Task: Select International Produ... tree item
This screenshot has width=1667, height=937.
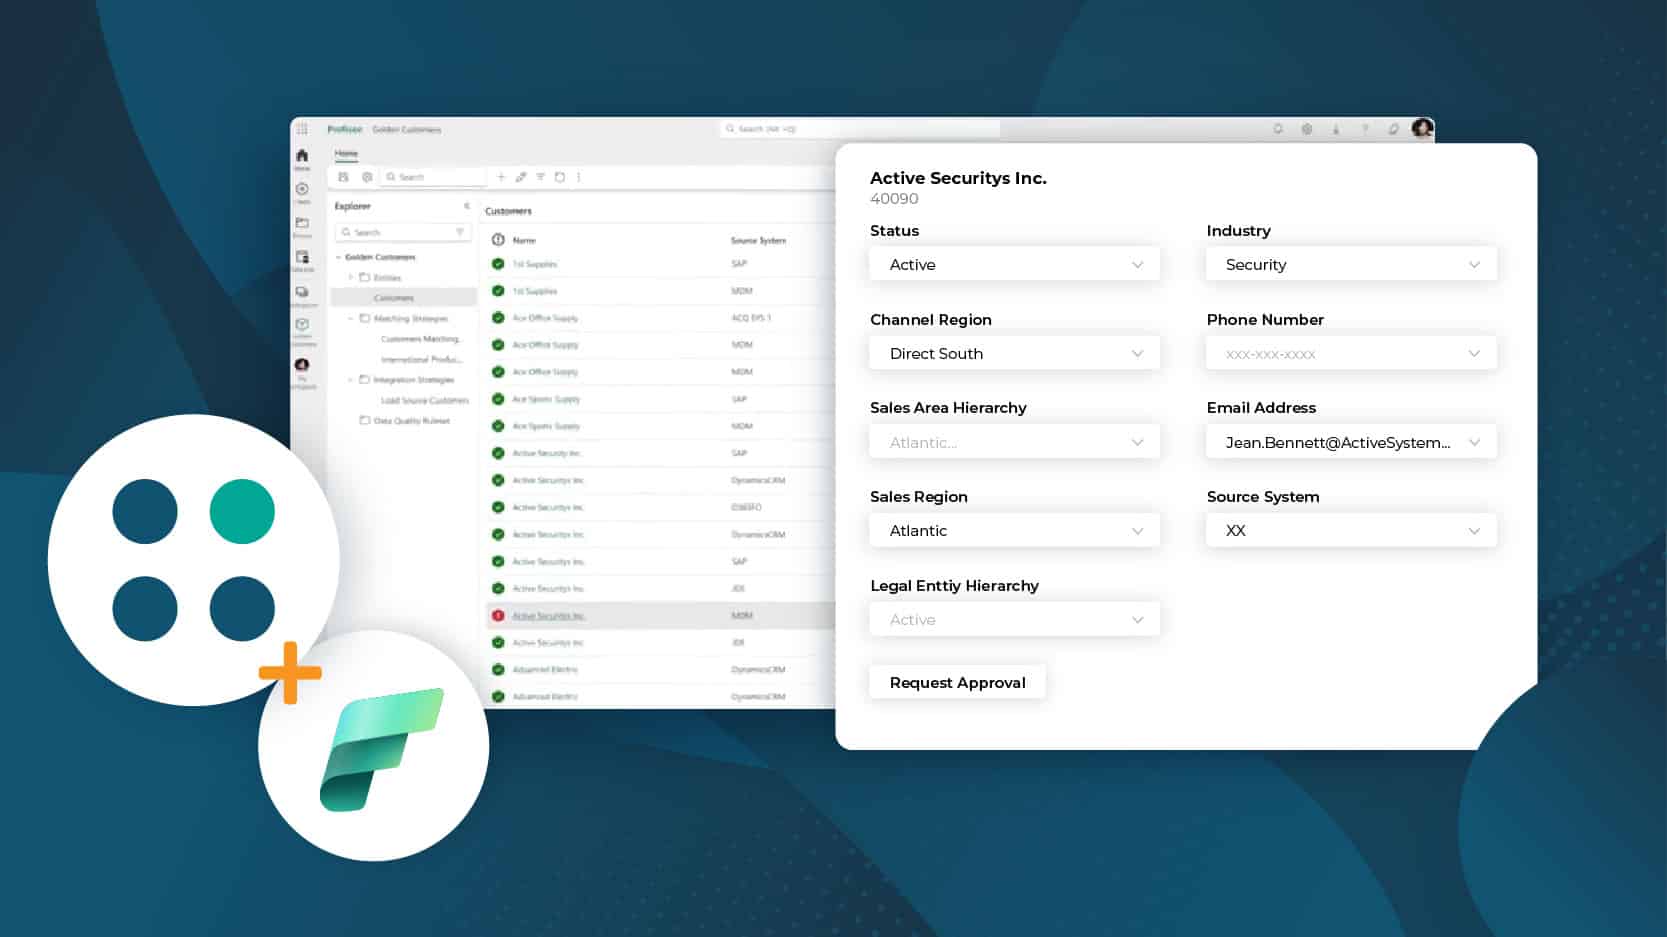Action: pos(421,359)
